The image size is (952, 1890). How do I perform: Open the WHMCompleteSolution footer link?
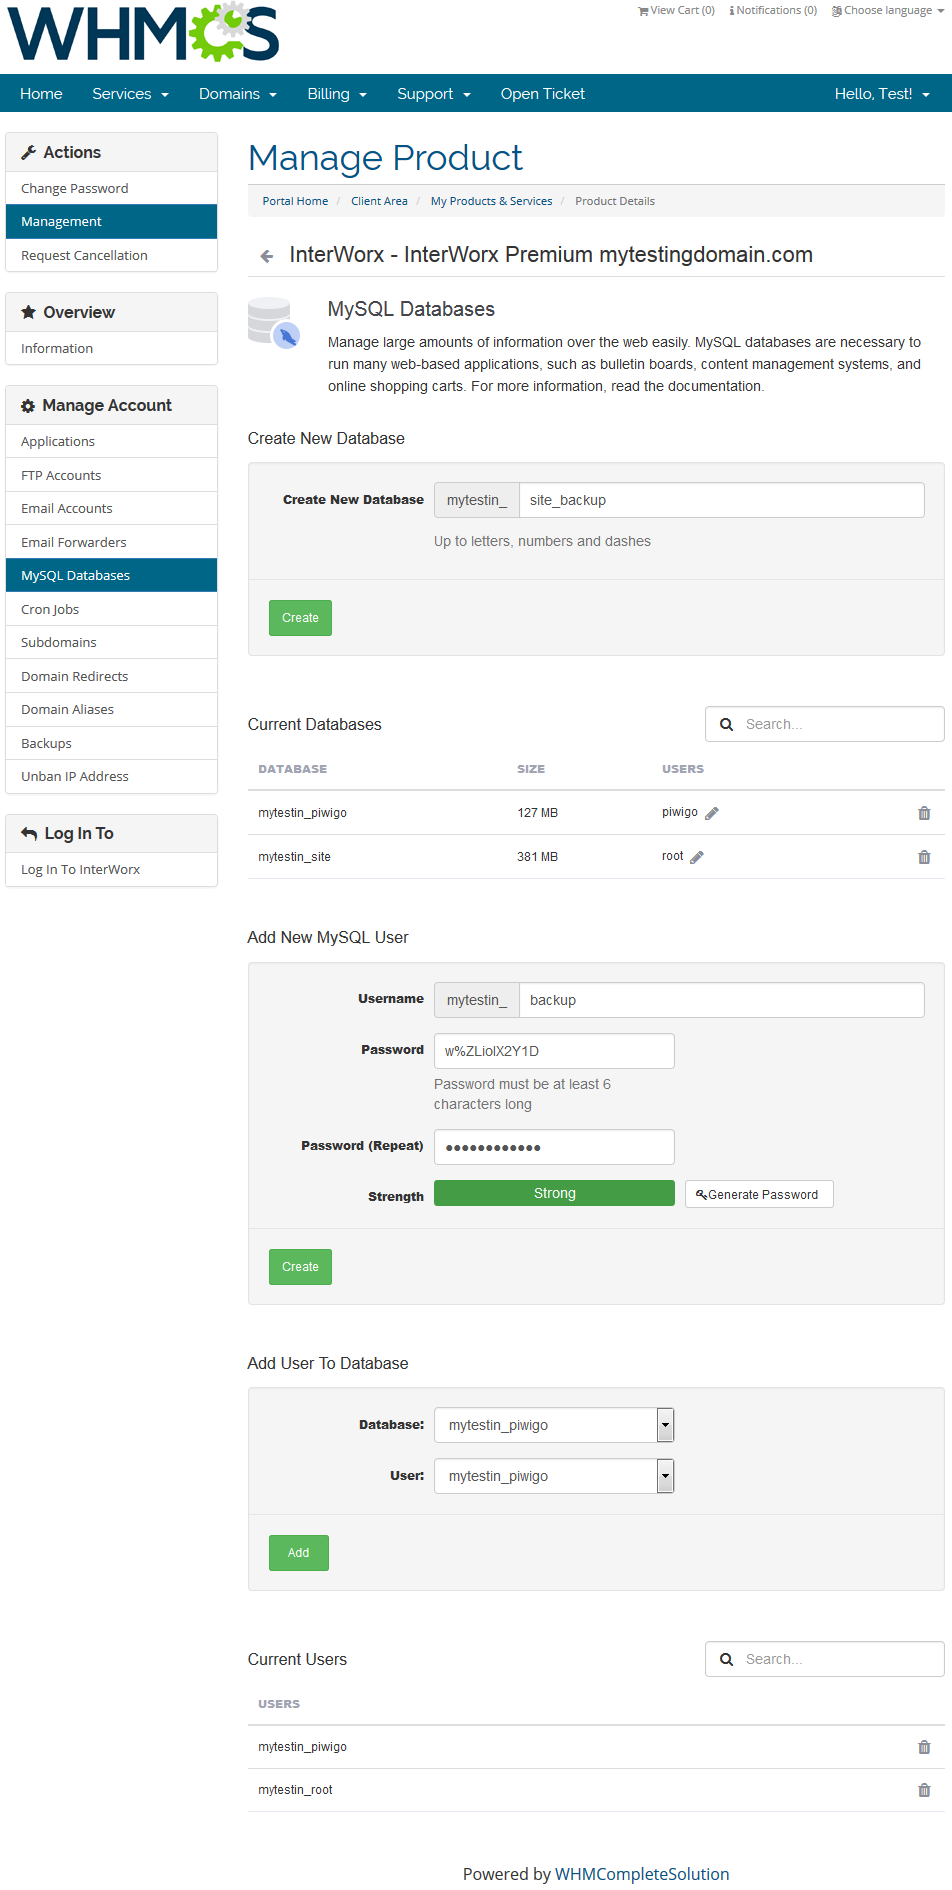(x=642, y=1874)
